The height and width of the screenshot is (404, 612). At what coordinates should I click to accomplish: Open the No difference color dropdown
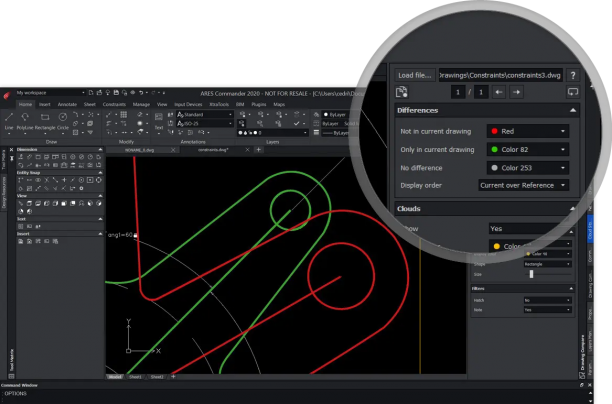point(528,168)
